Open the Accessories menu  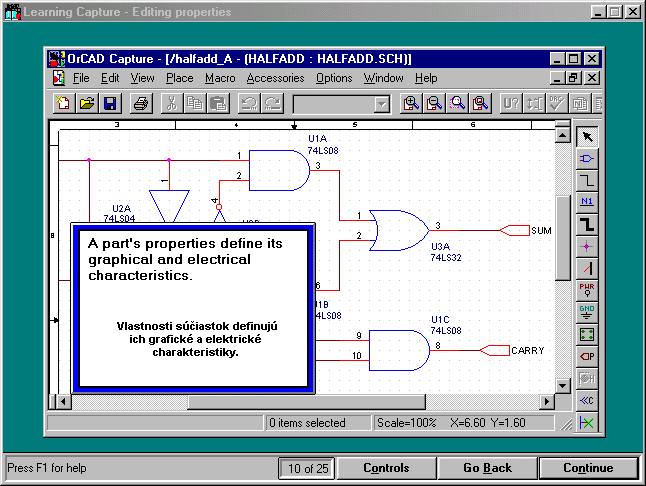[275, 78]
